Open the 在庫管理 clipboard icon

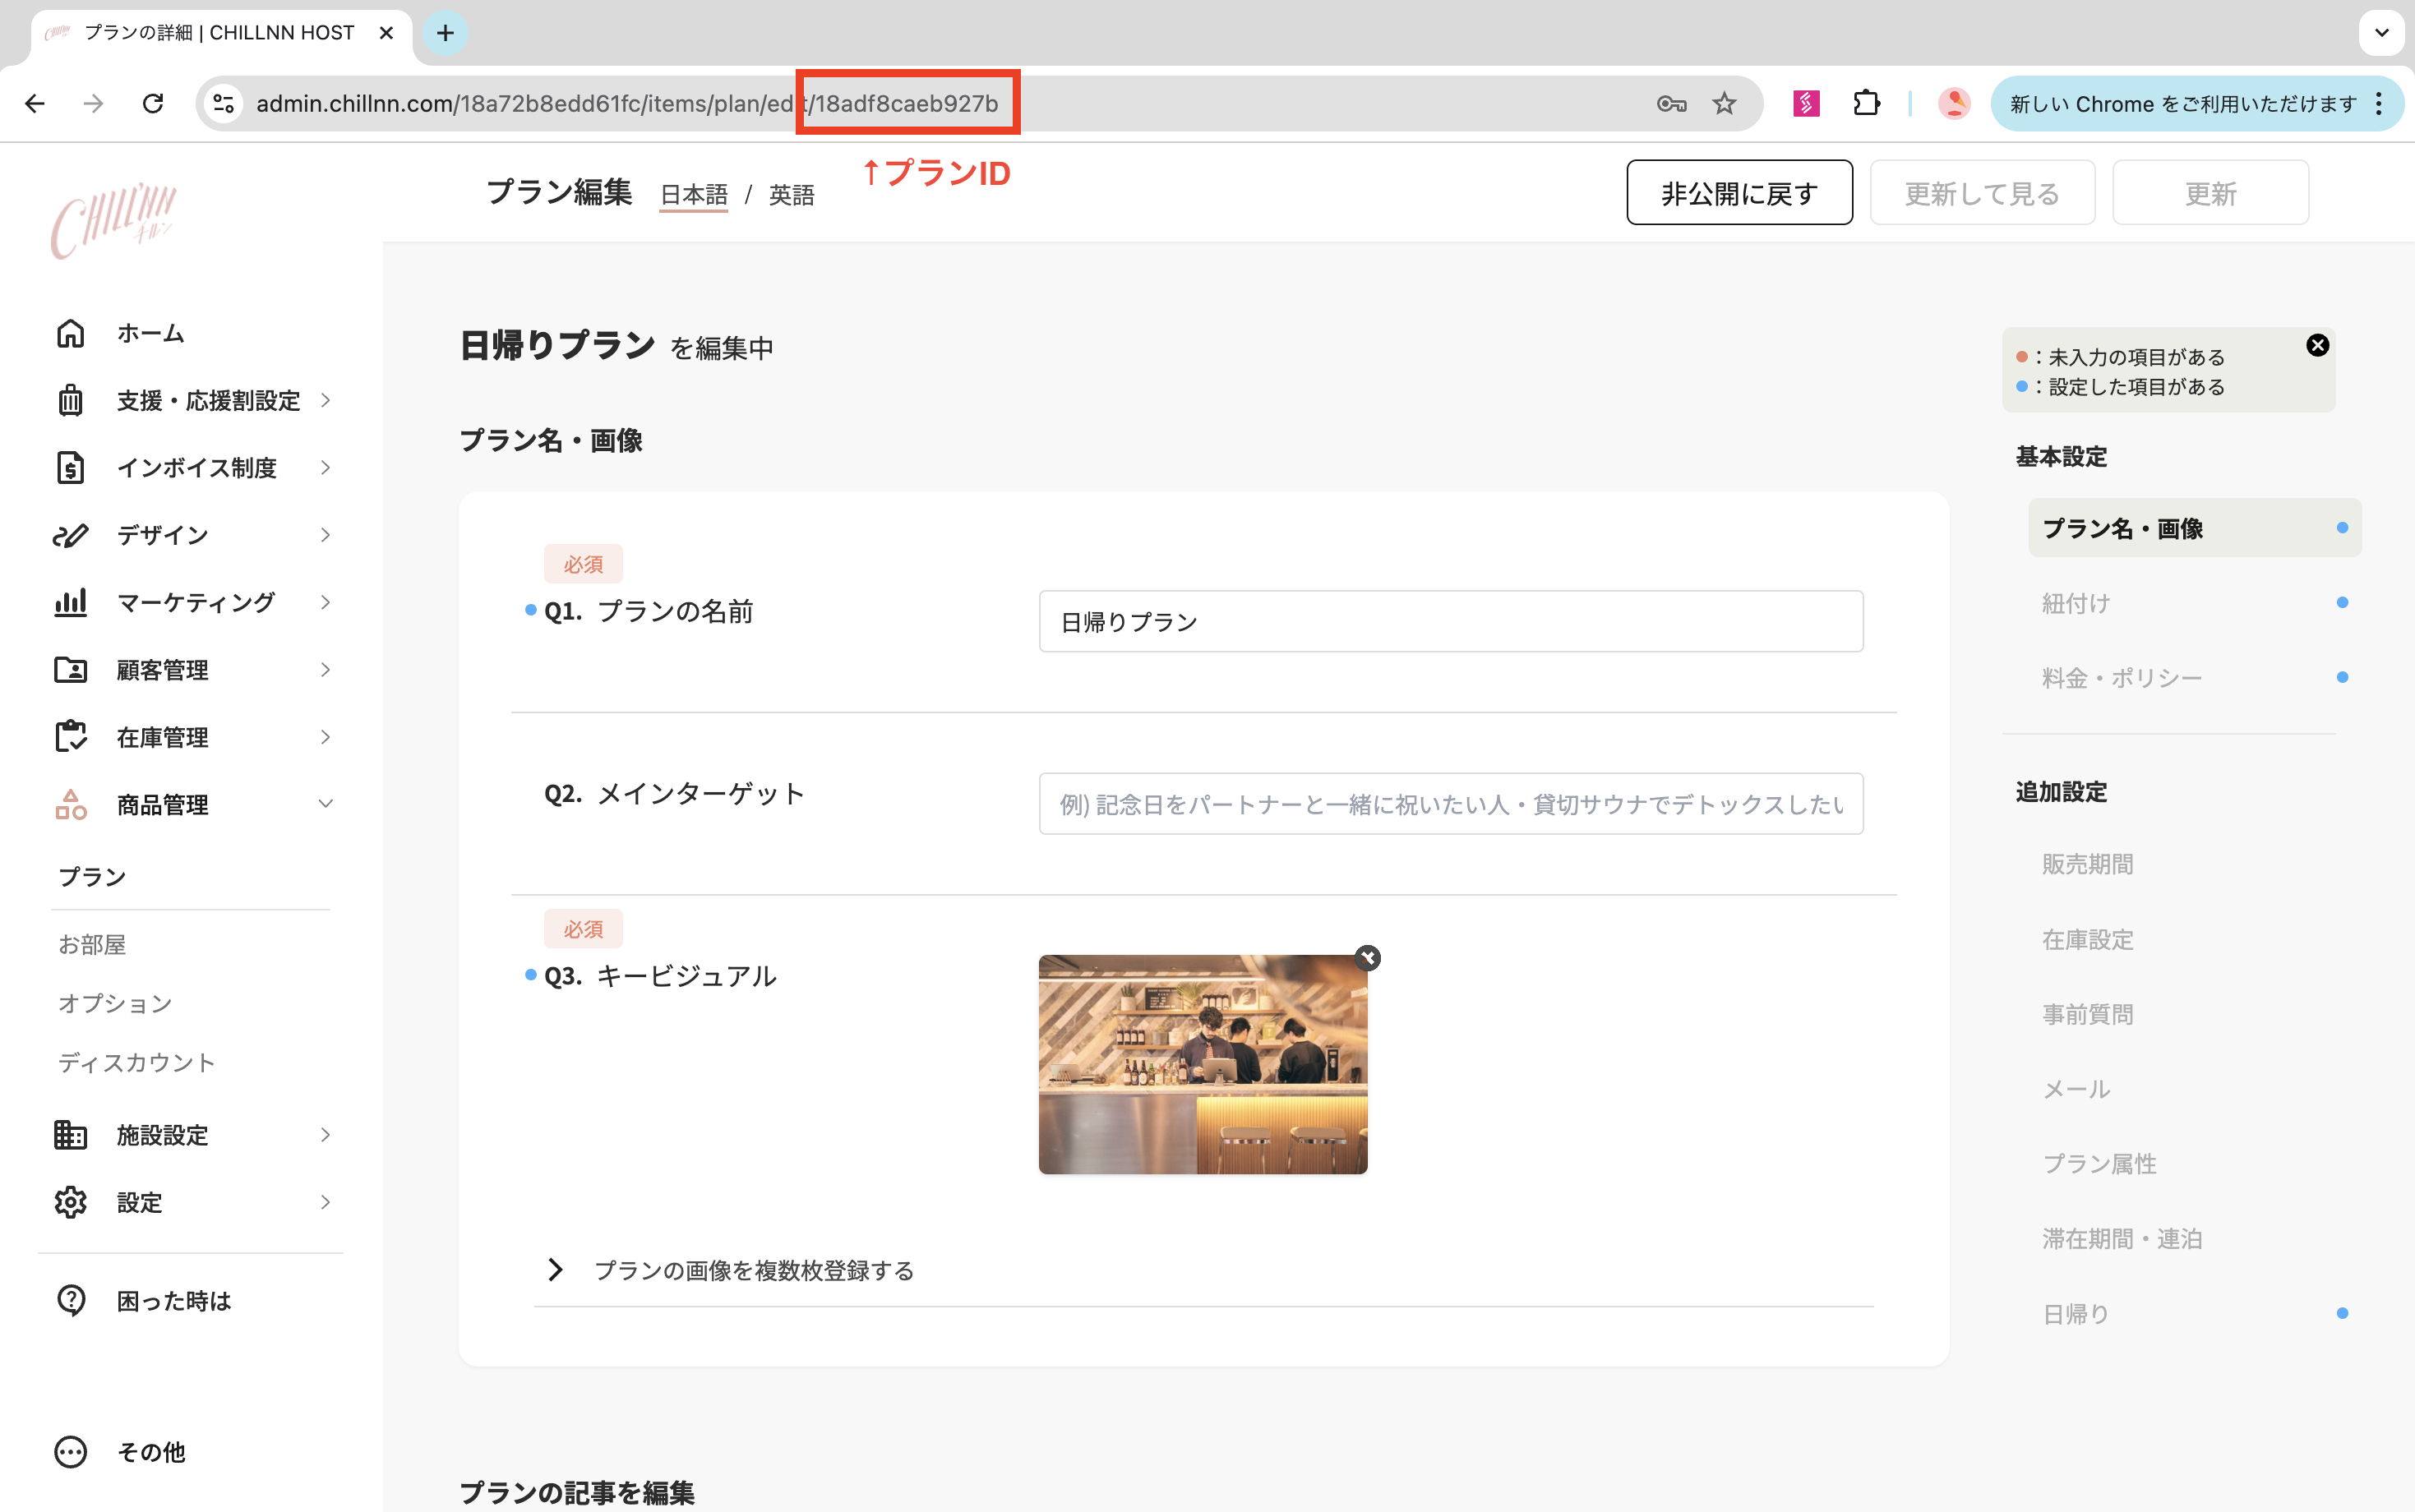coord(70,737)
